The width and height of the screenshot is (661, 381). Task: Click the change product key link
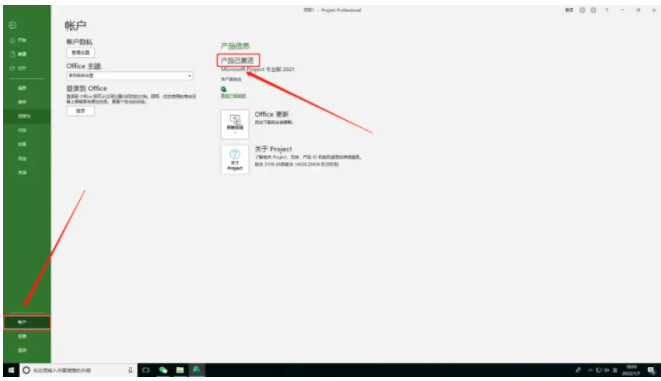[x=233, y=96]
